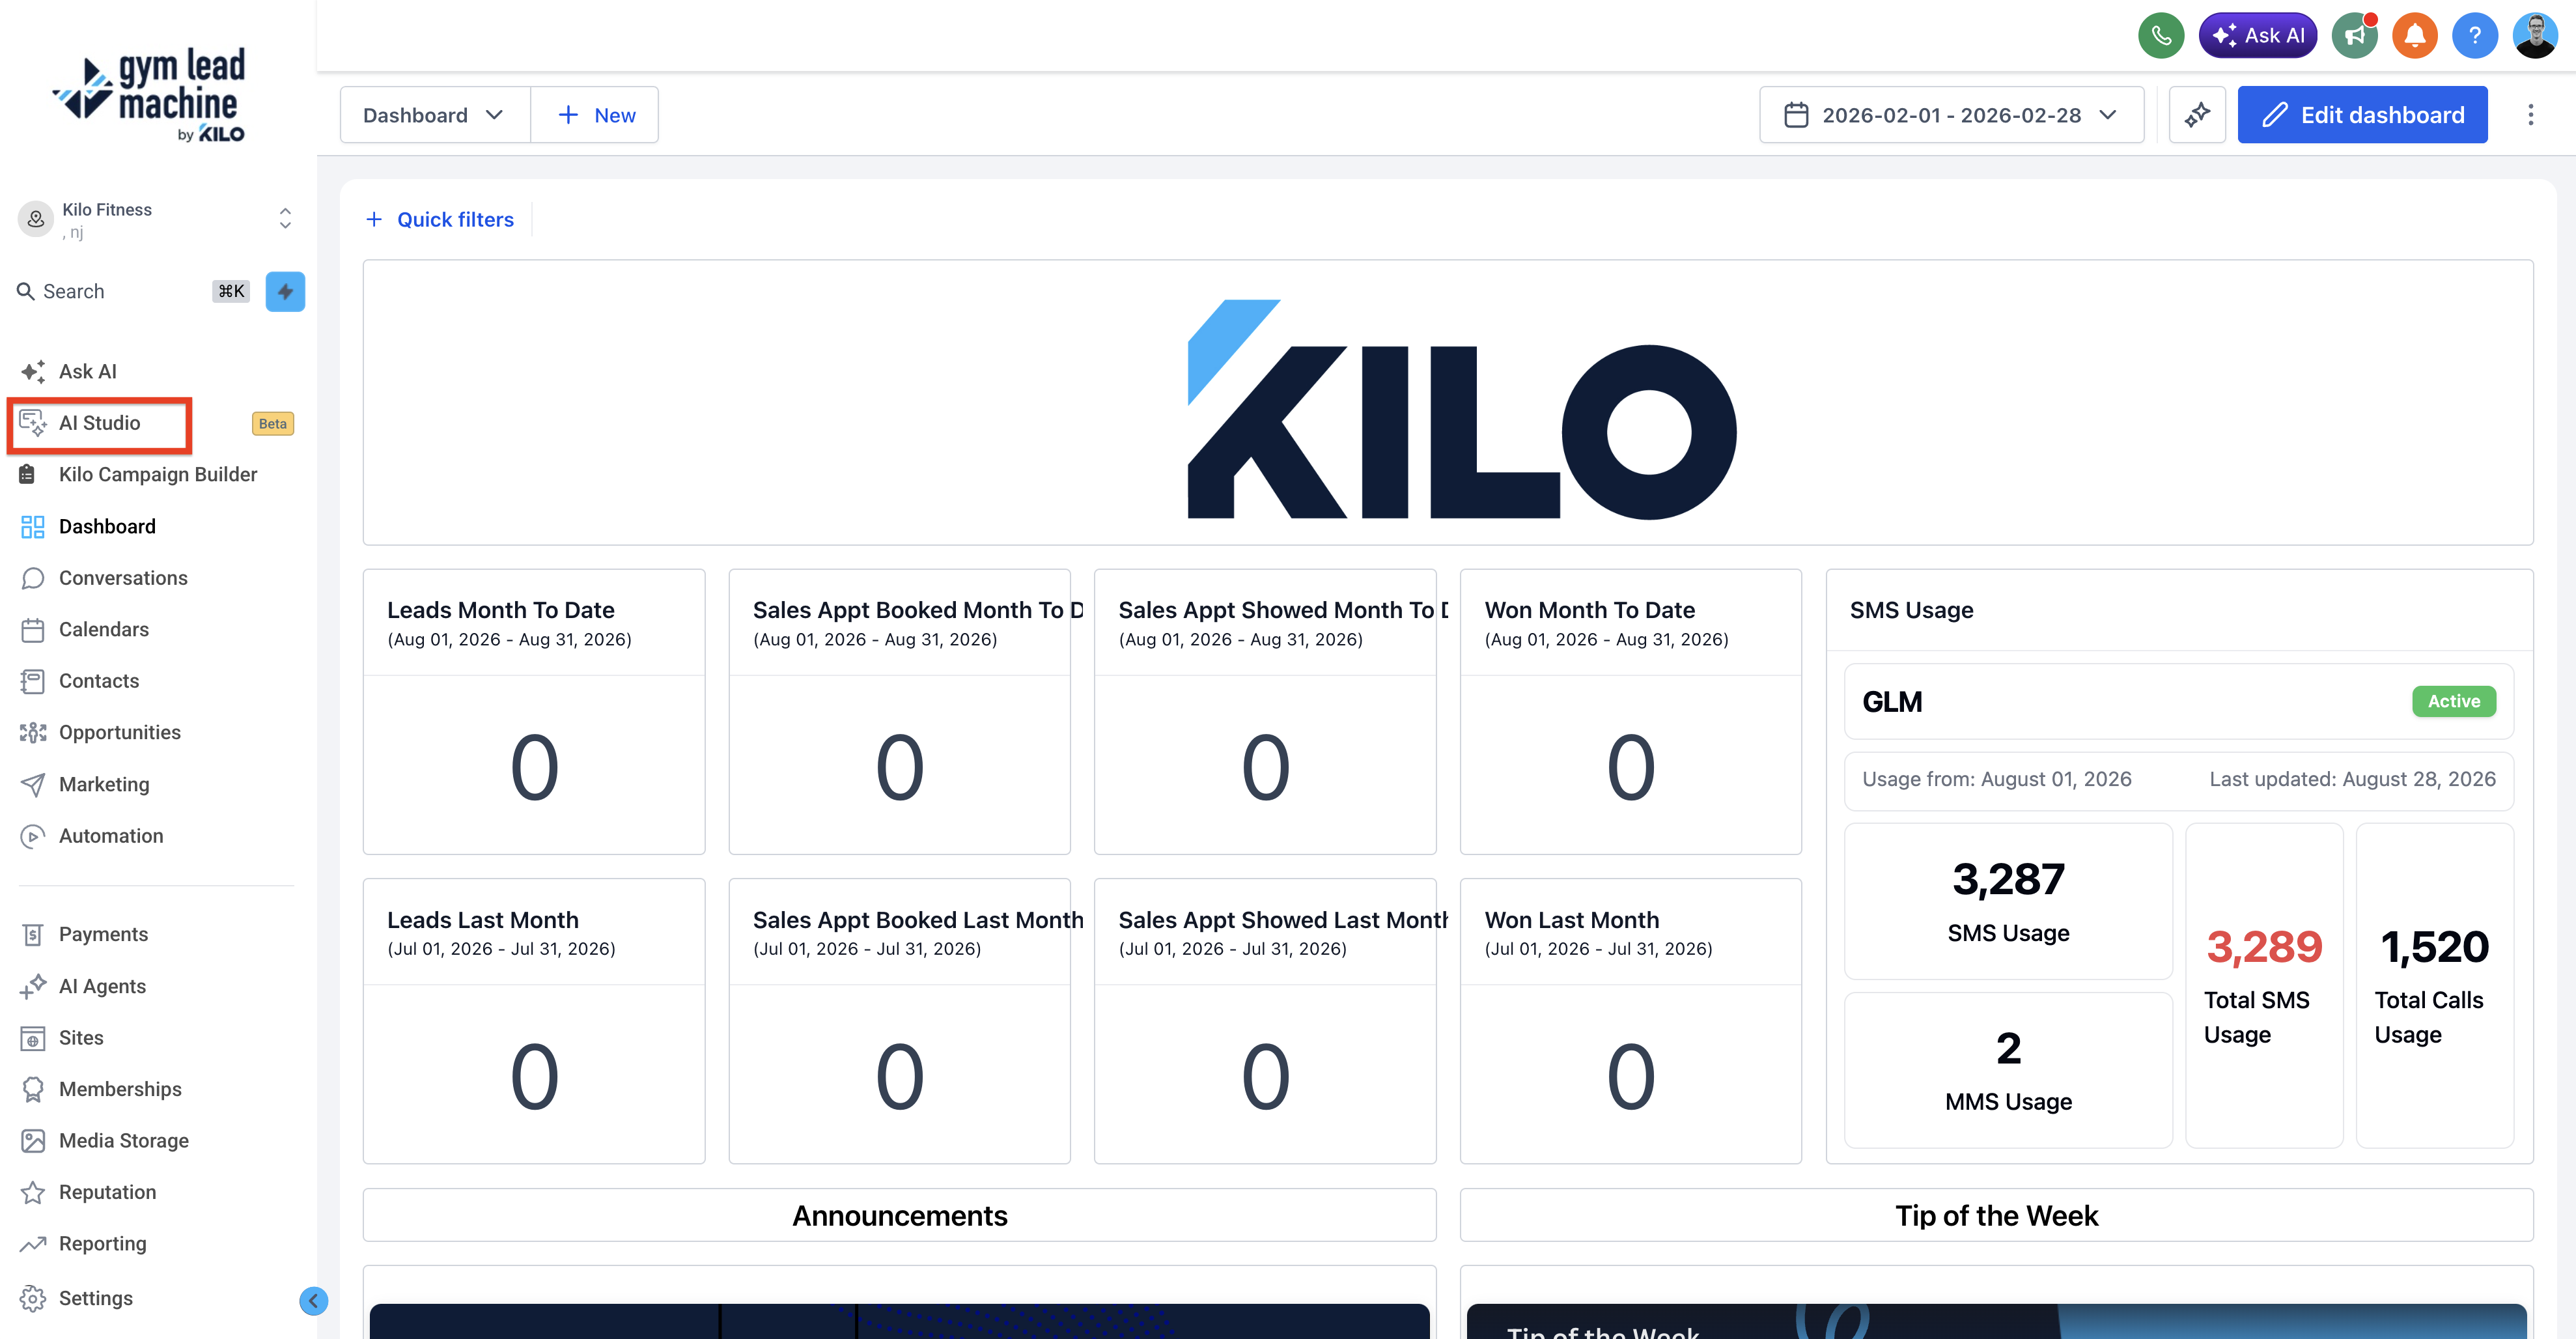Open AI Studio in the sidebar
This screenshot has height=1339, width=2576.
99,423
